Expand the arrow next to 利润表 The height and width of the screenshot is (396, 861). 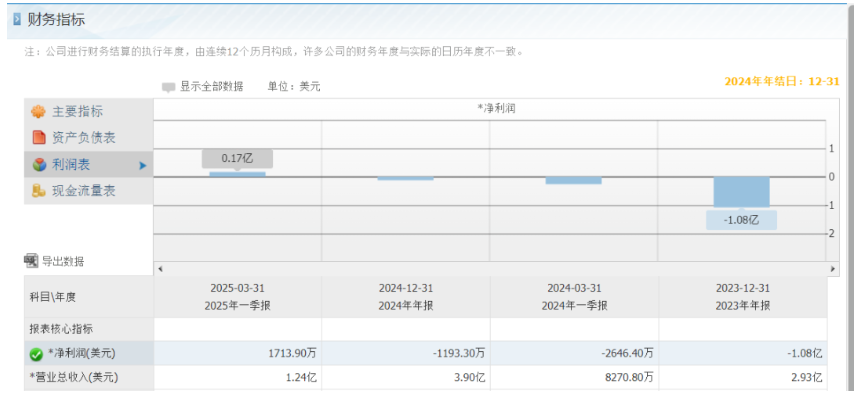(x=143, y=165)
